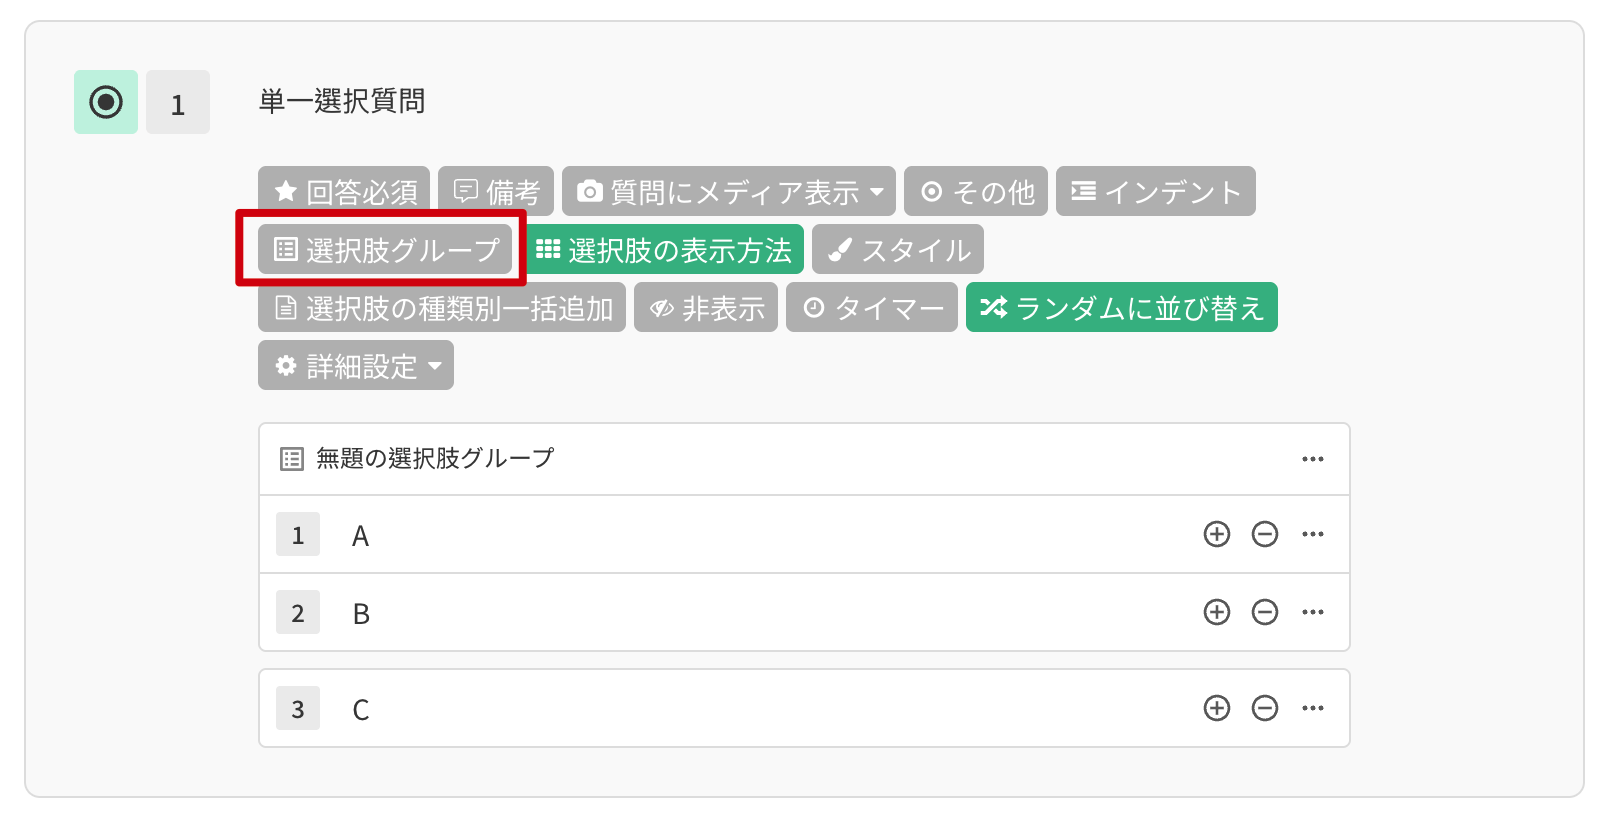Click the highlighted 選択肢グループ button
Image resolution: width=1618 pixels, height=826 pixels.
pyautogui.click(x=384, y=249)
